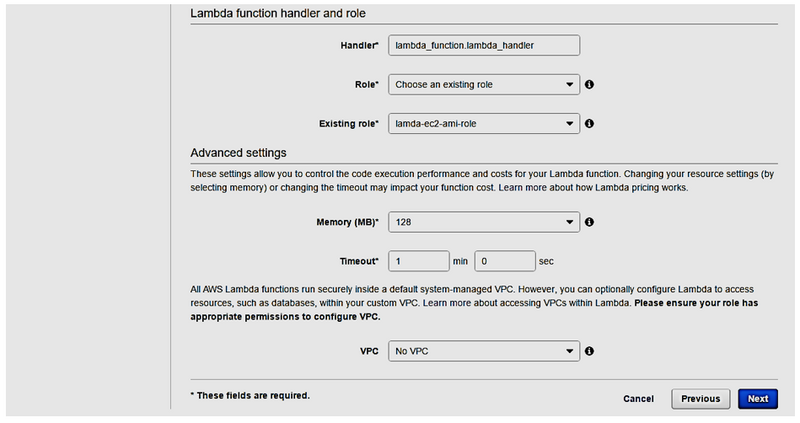Screen dimensions: 800x423
Task: Click the Timeout field label
Action: click(x=357, y=261)
